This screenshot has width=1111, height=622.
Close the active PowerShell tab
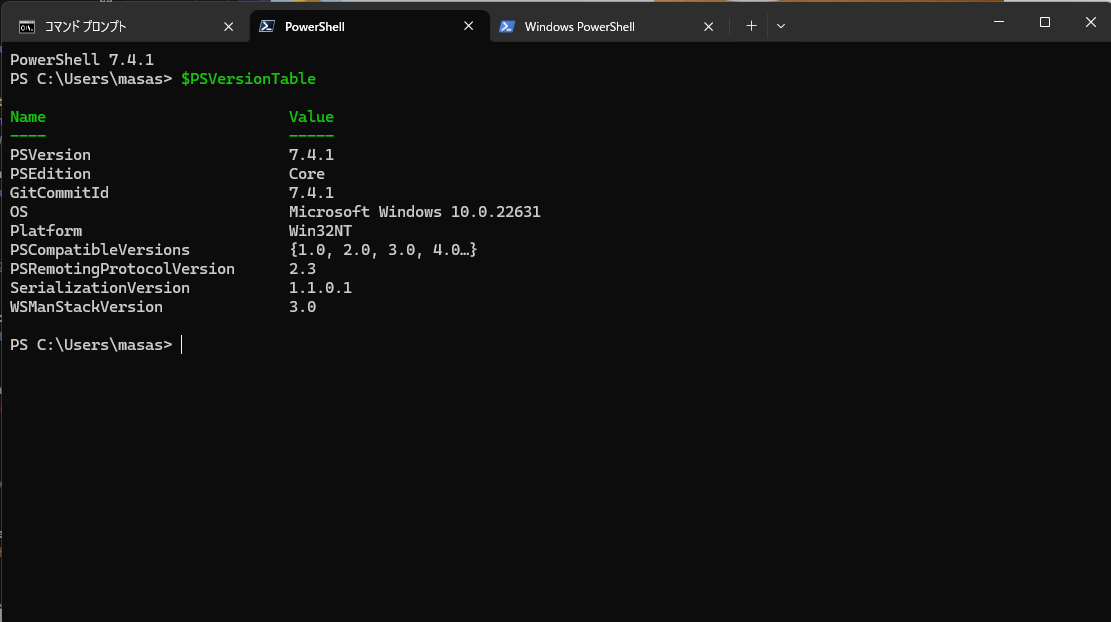[x=469, y=26]
